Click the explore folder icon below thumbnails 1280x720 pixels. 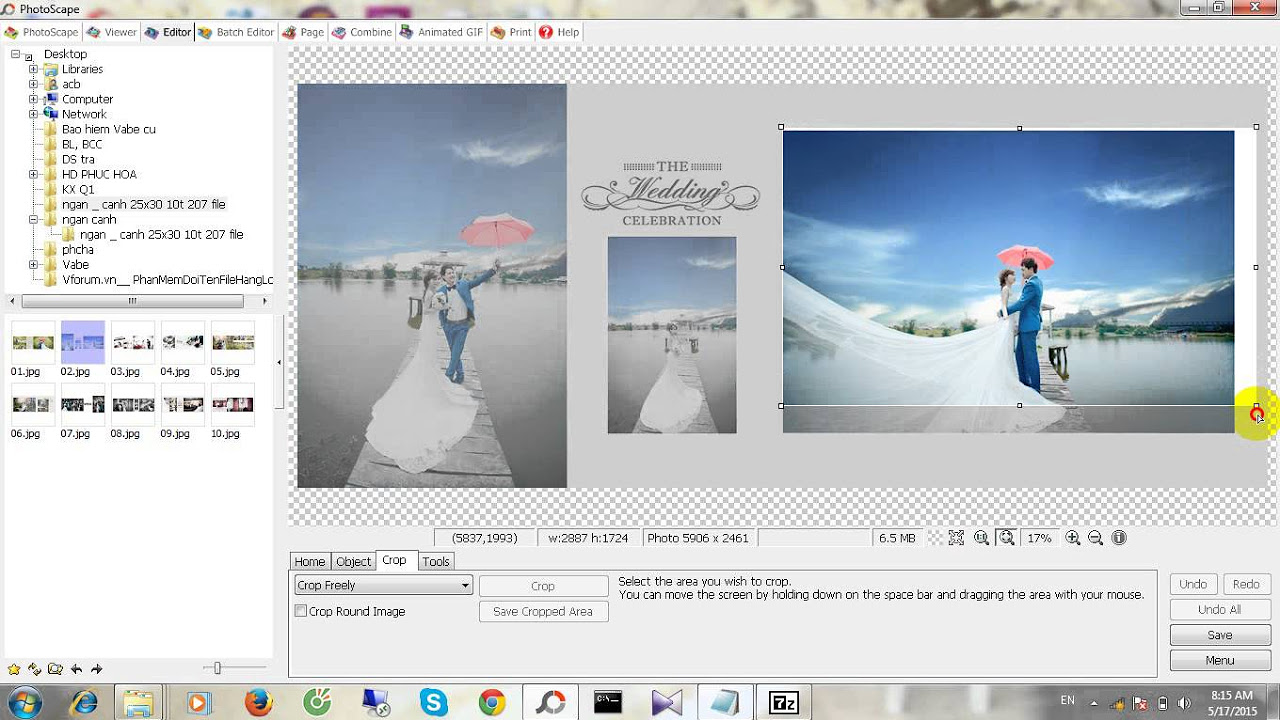click(x=55, y=669)
